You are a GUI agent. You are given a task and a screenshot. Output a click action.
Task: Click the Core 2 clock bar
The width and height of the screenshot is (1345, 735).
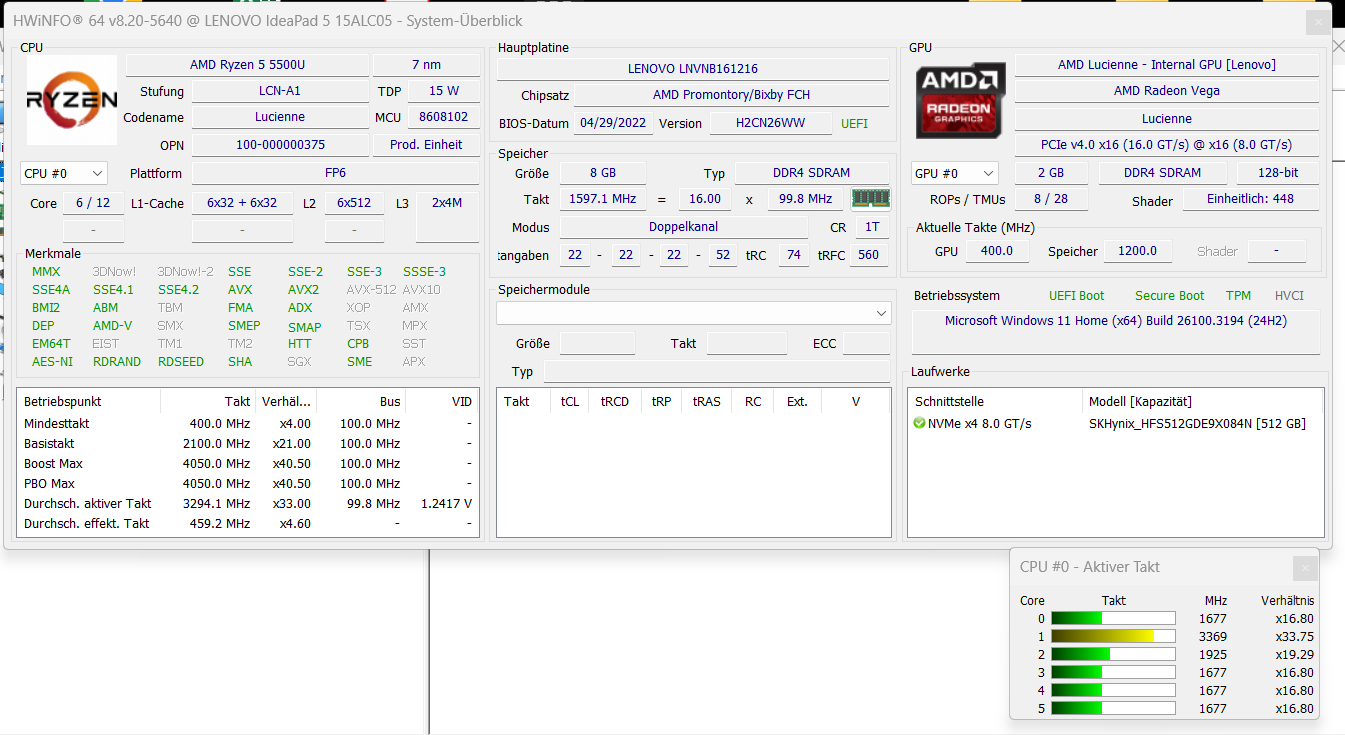click(x=1113, y=655)
